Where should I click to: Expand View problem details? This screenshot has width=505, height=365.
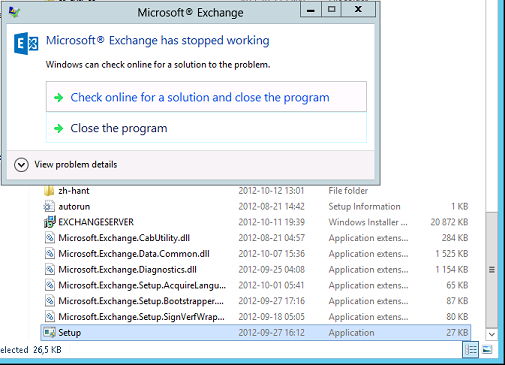(x=21, y=165)
